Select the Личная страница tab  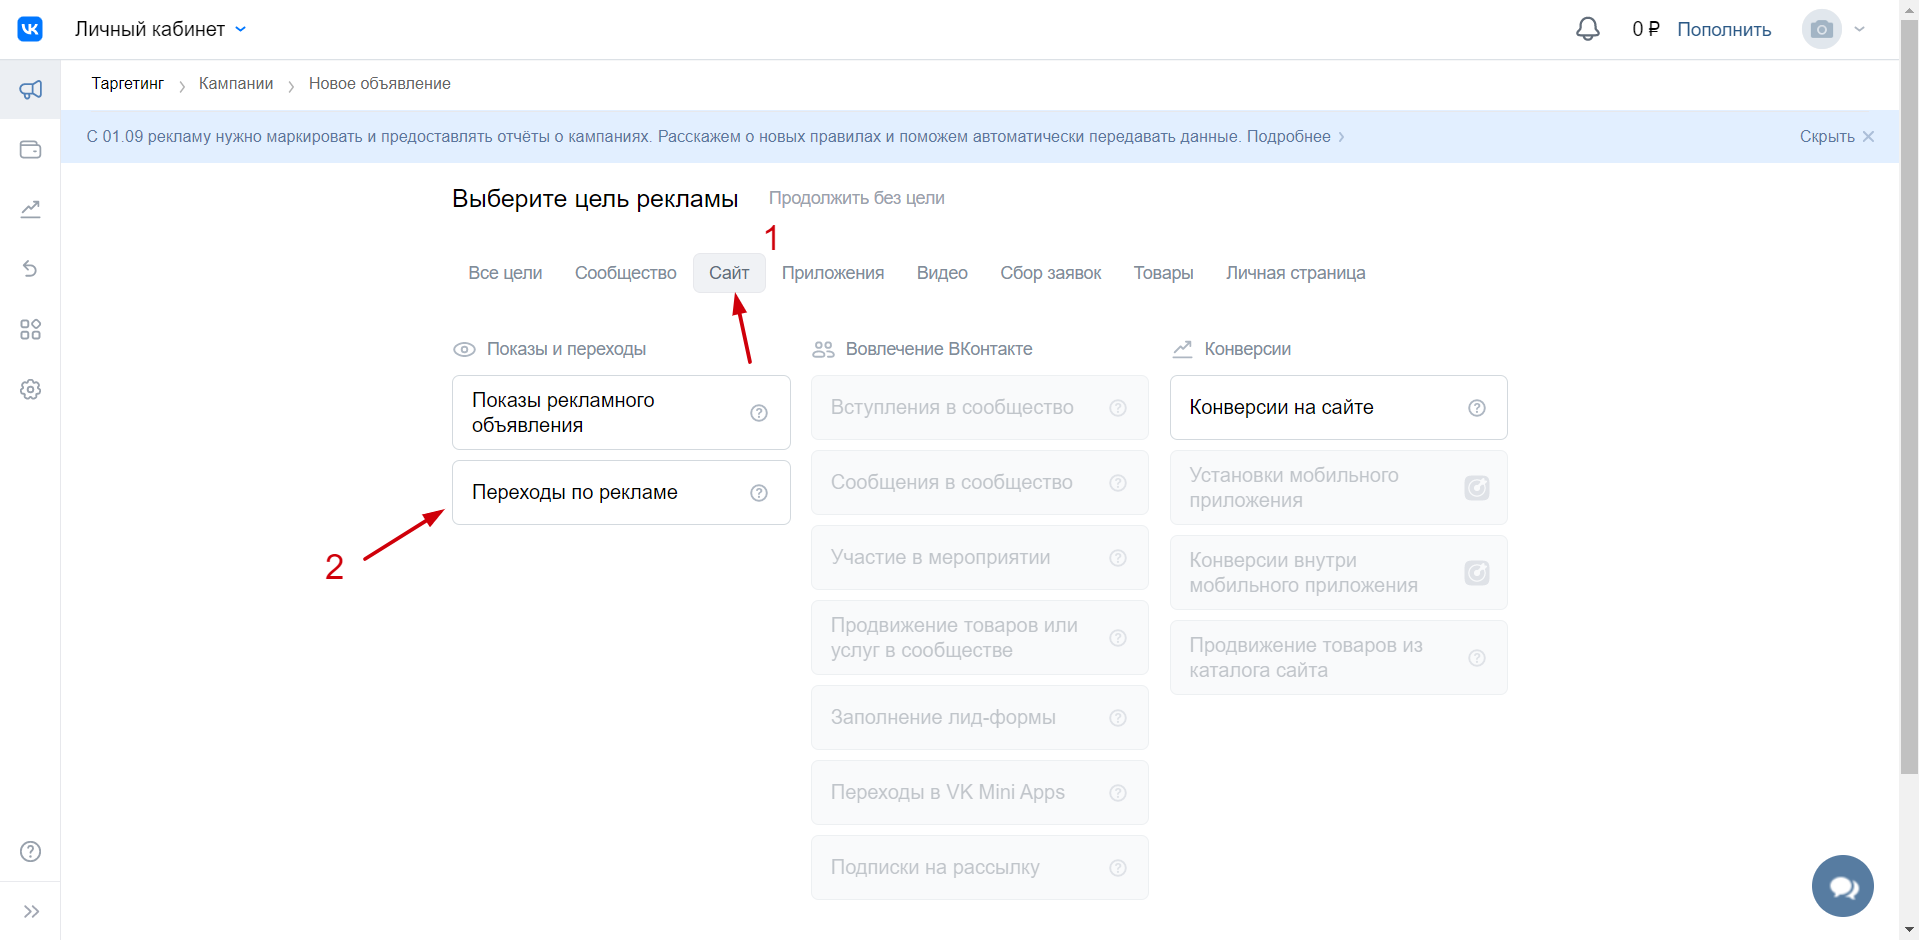click(x=1295, y=273)
